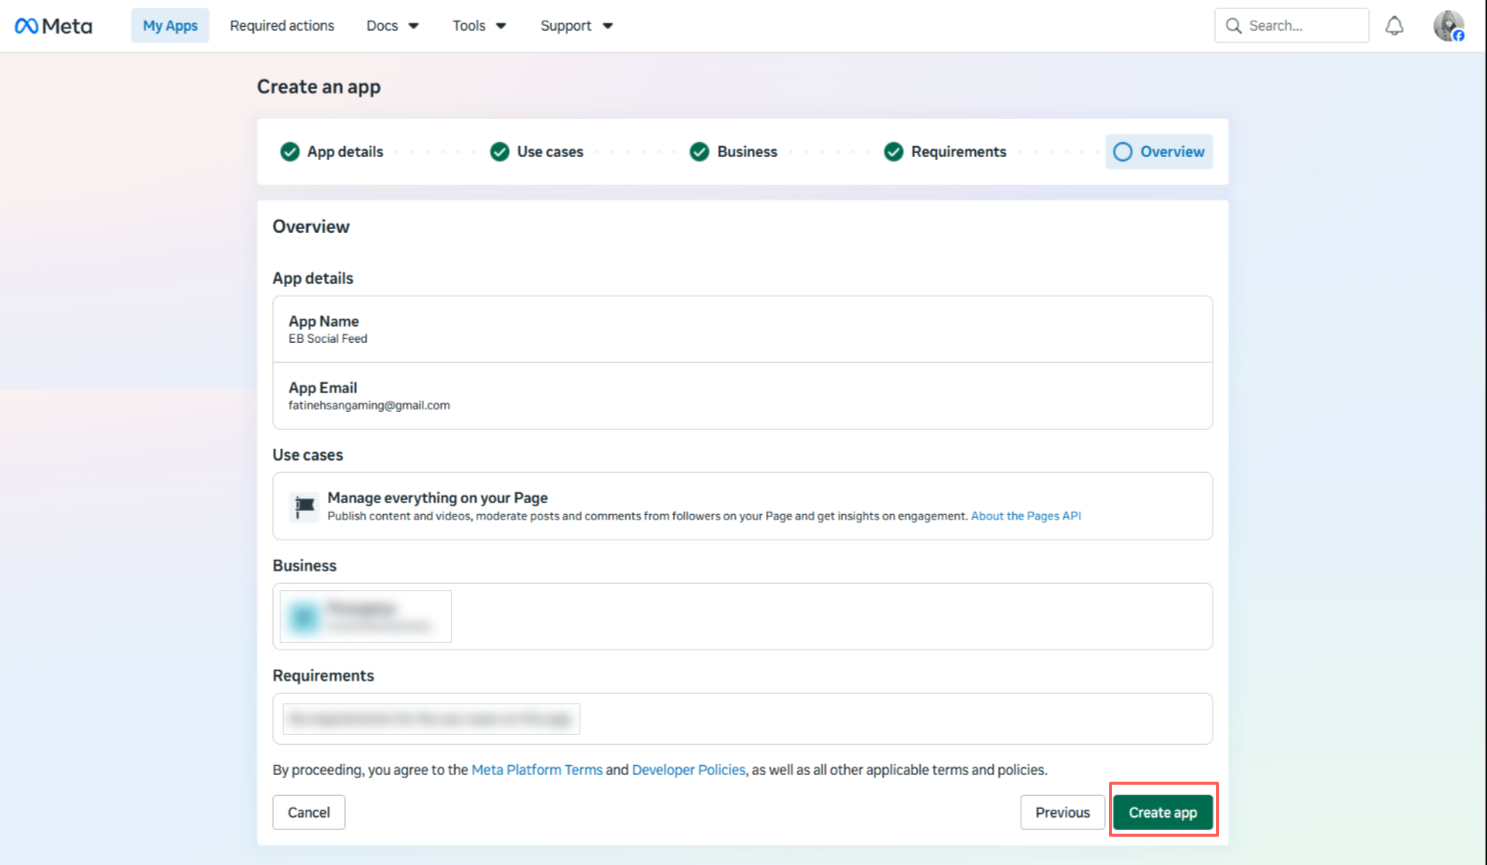The width and height of the screenshot is (1487, 865).
Task: Click the App details green checkmark
Action: (290, 152)
